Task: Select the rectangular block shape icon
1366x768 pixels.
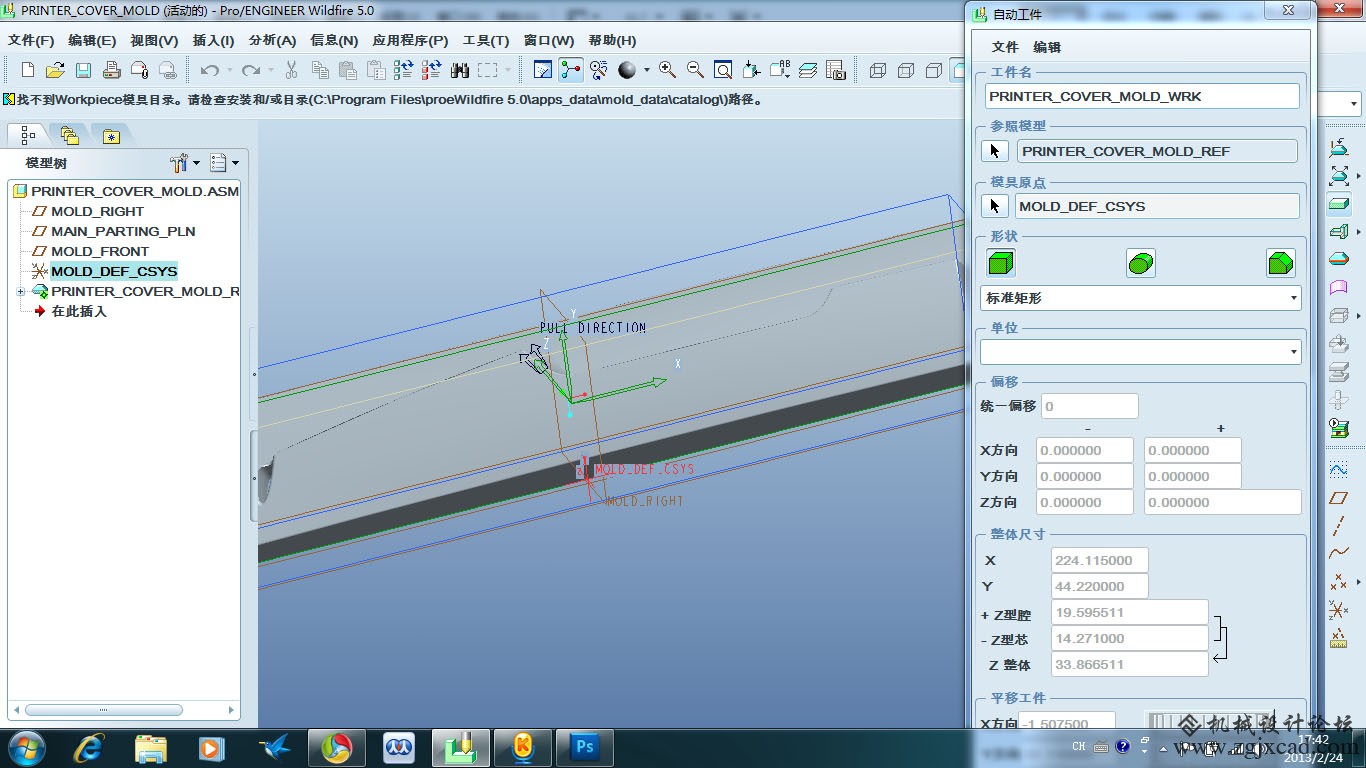Action: [1001, 263]
